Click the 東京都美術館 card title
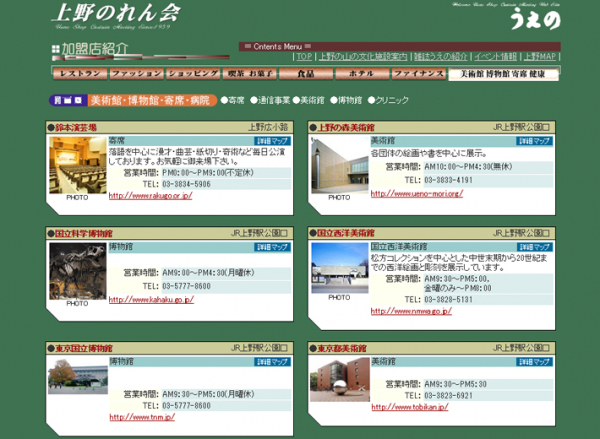This screenshot has height=439, width=600. coord(342,348)
